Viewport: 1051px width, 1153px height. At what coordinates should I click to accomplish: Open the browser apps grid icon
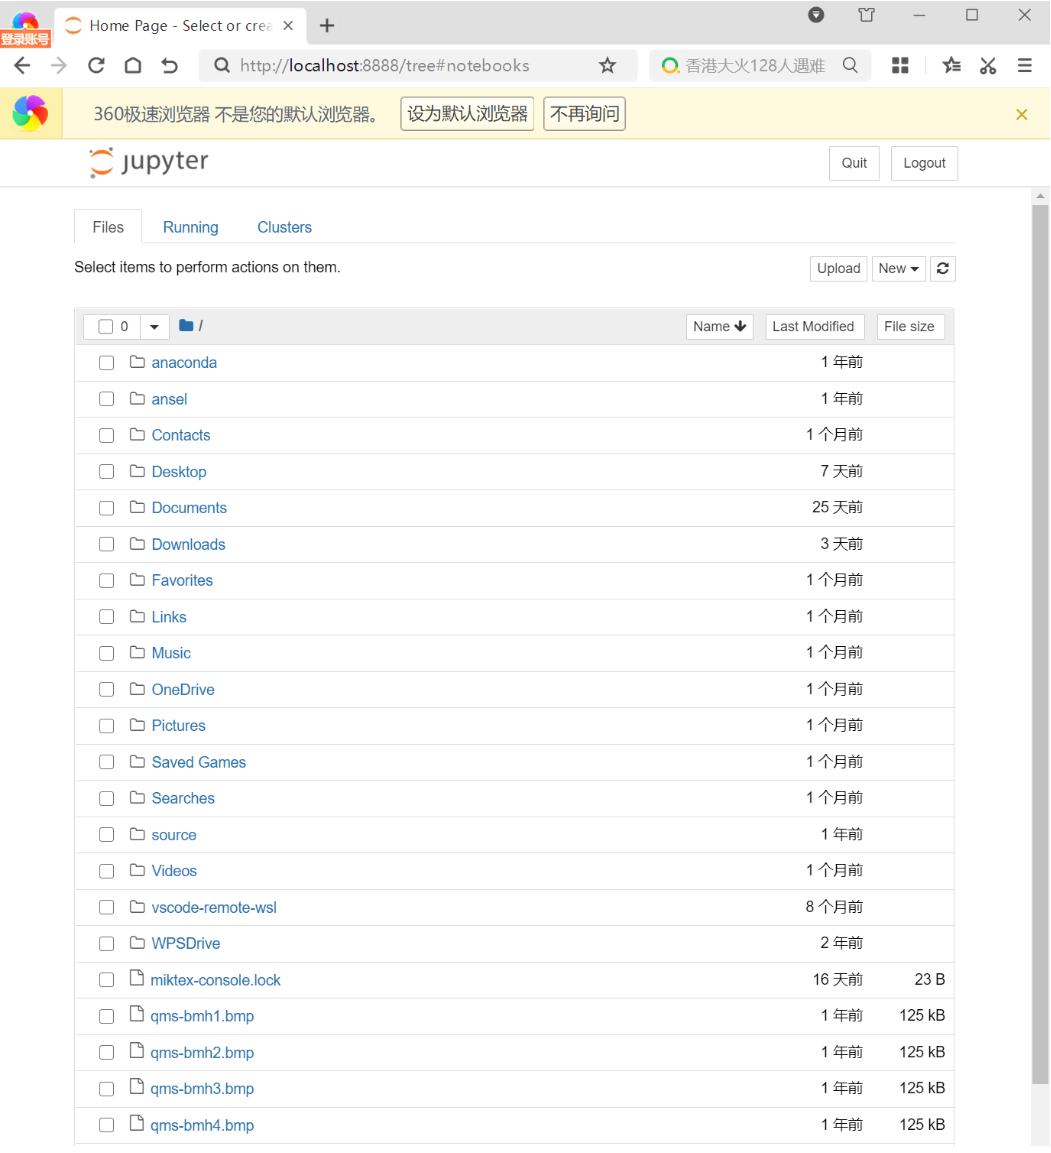pyautogui.click(x=900, y=65)
